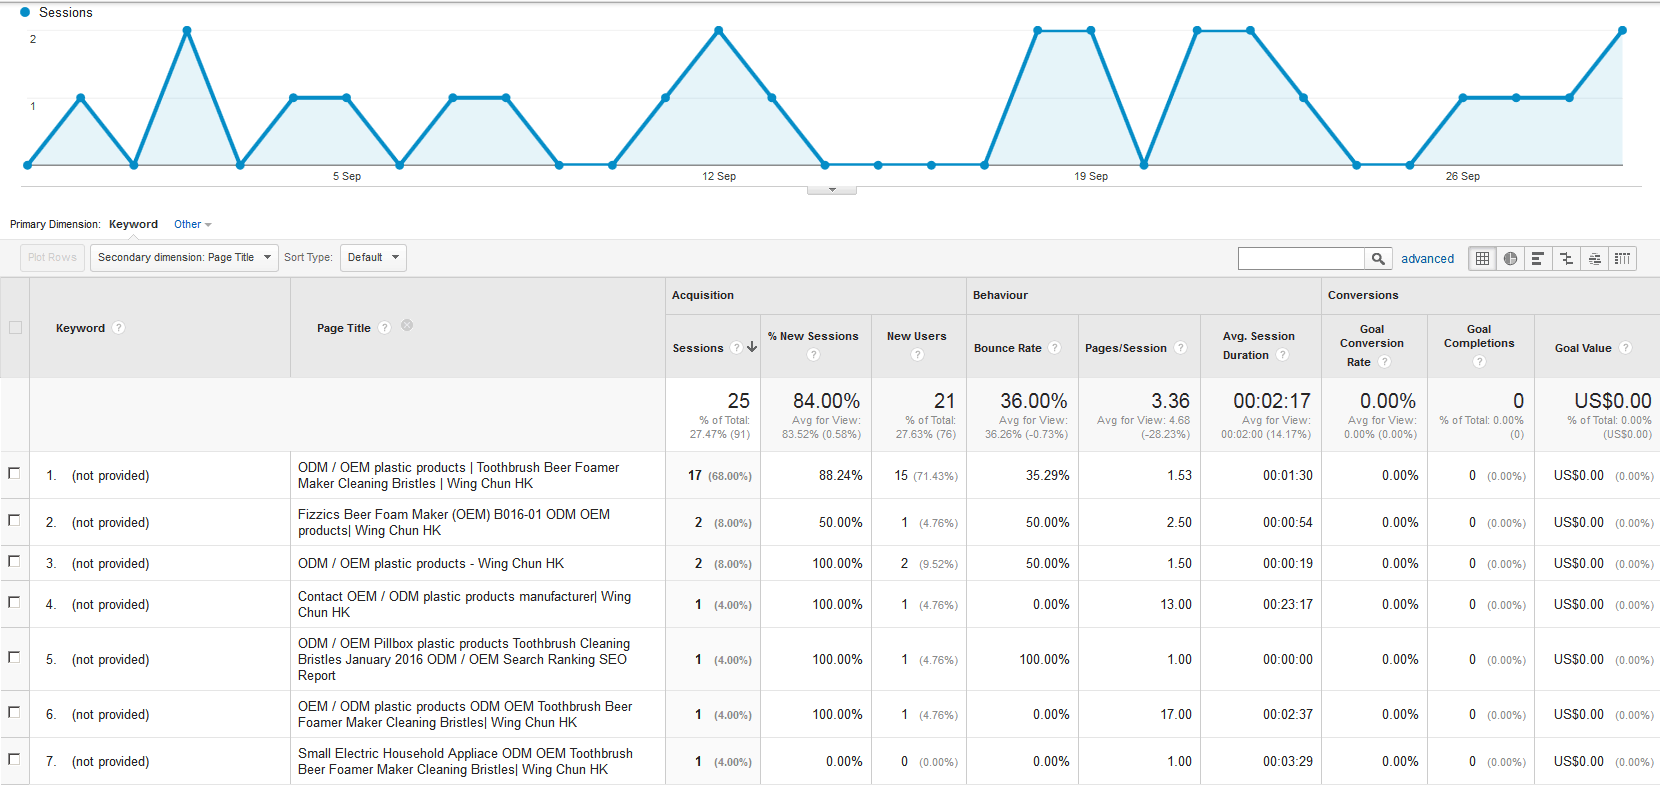Check row 7 Small Electric Household Appliance
The height and width of the screenshot is (785, 1660).
click(14, 759)
